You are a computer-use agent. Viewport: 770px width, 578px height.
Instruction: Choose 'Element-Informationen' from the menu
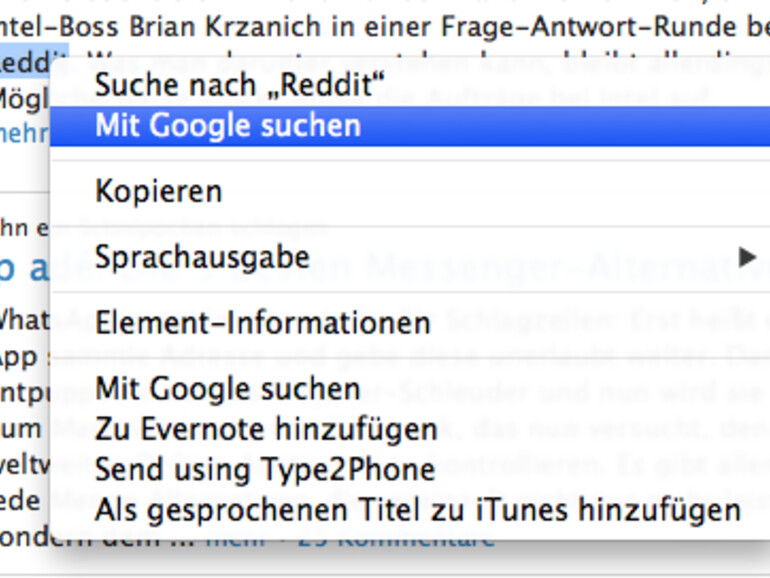coord(262,323)
